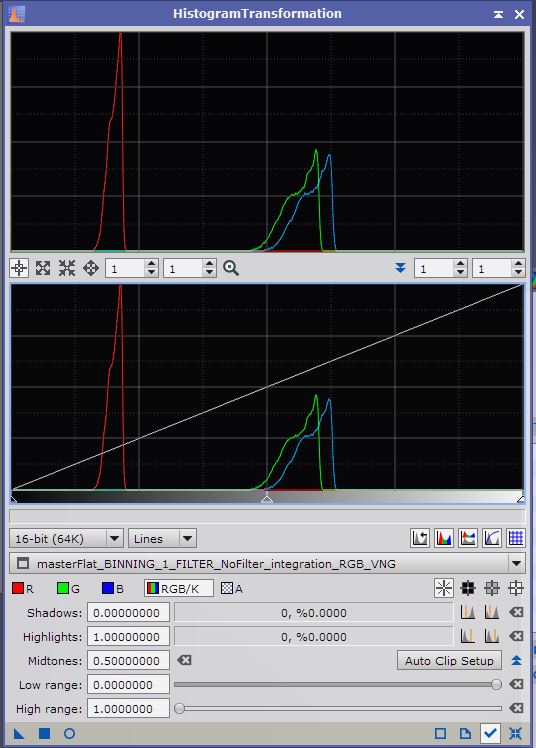536x748 pixels.
Task: Open the 16-bit (64K) resolution dropdown
Action: pyautogui.click(x=67, y=539)
